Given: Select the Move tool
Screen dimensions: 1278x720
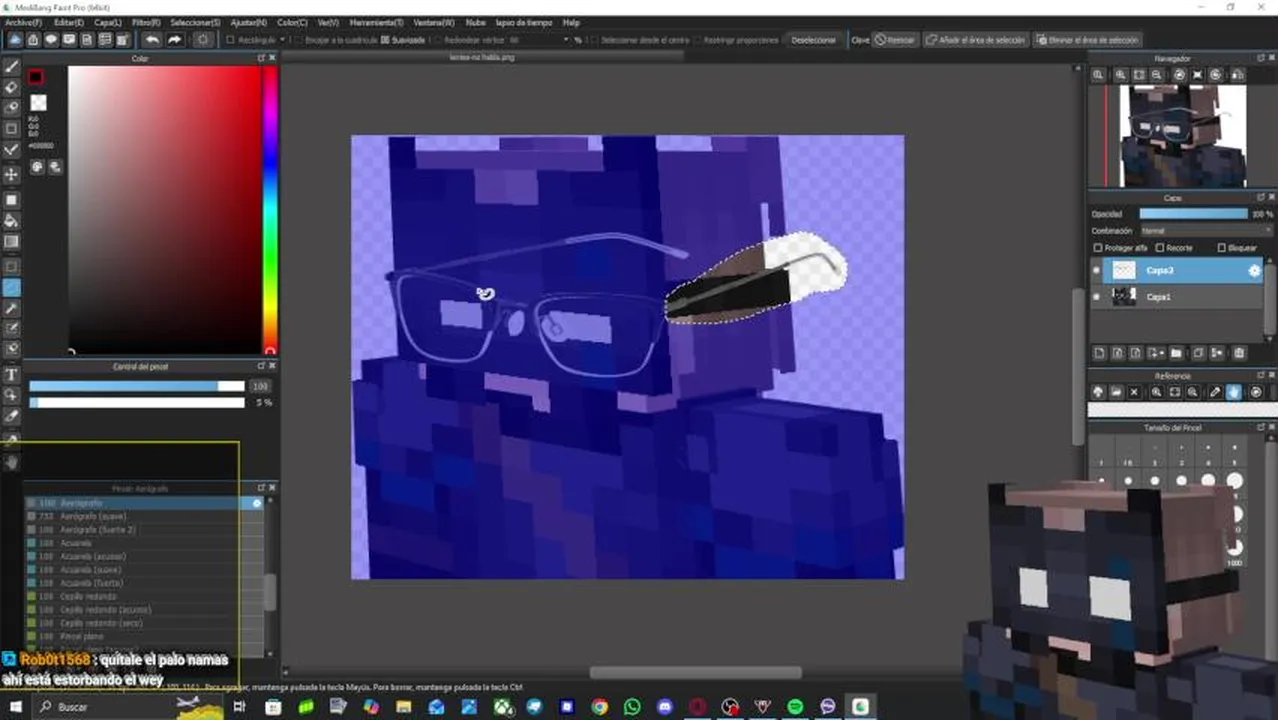Looking at the screenshot, I should 12,174.
